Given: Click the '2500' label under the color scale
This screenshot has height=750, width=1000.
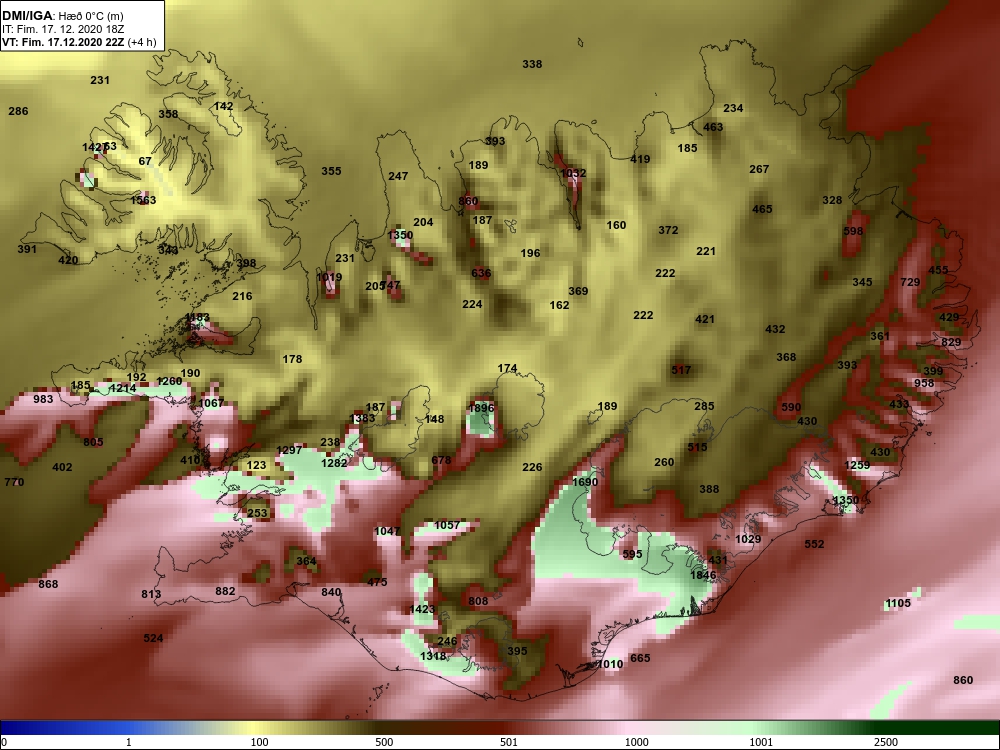Looking at the screenshot, I should 886,742.
